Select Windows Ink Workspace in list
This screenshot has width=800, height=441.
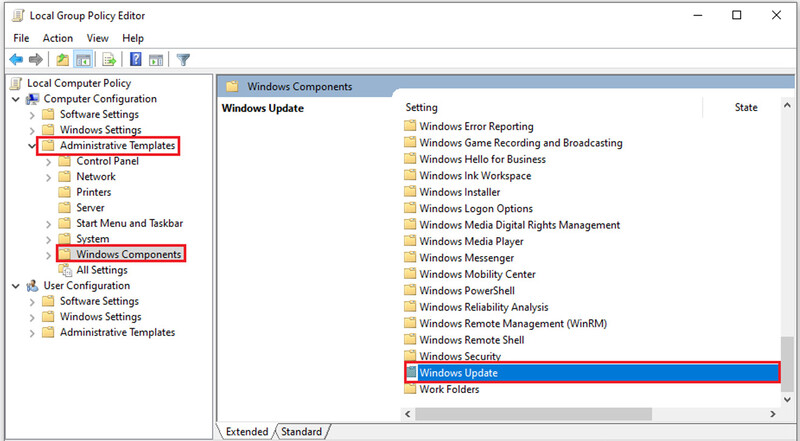tap(475, 176)
